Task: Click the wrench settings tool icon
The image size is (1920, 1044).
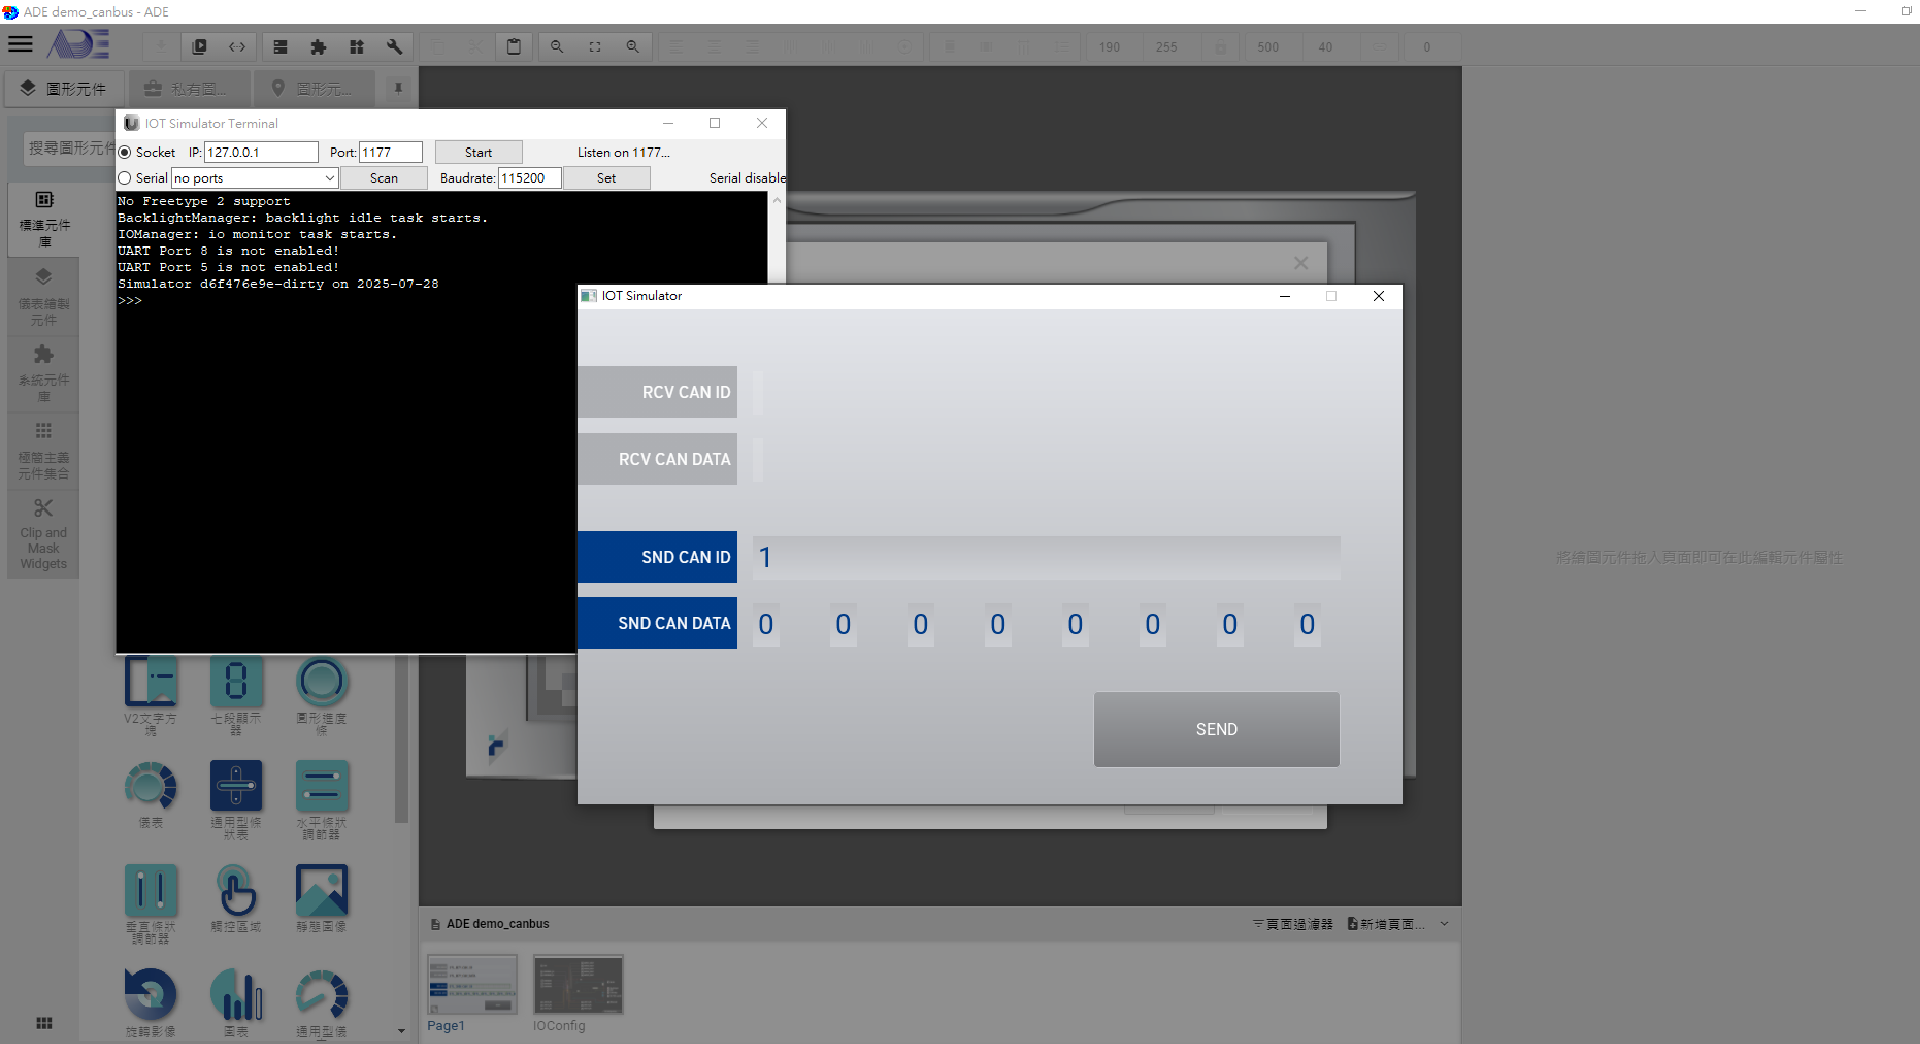Action: tap(394, 47)
